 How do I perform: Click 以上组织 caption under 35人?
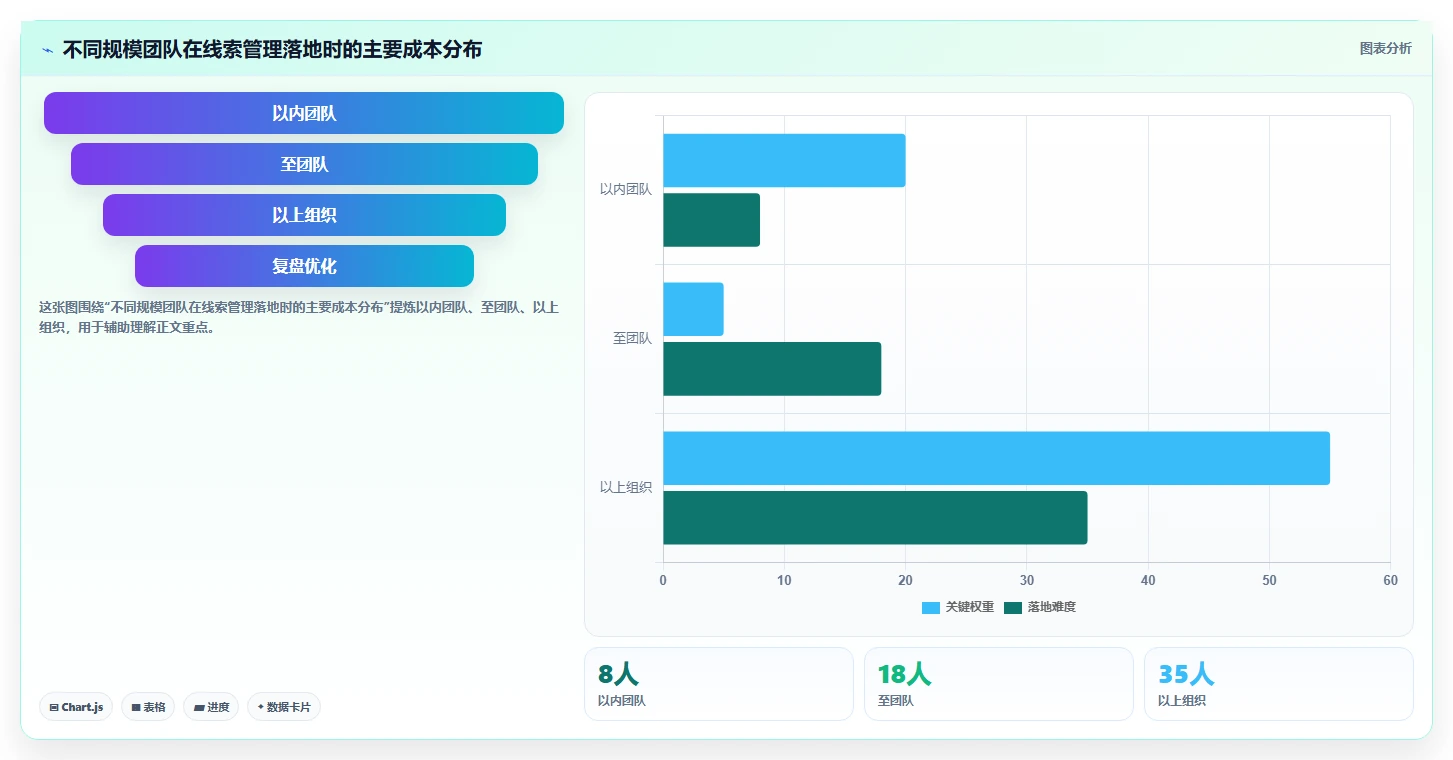(1182, 701)
